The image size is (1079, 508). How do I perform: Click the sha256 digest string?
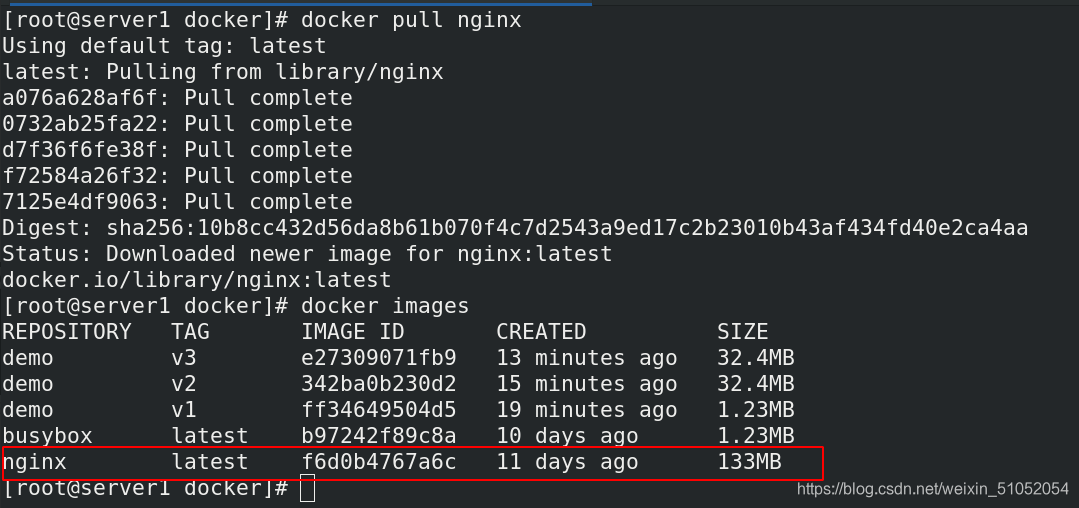567,228
